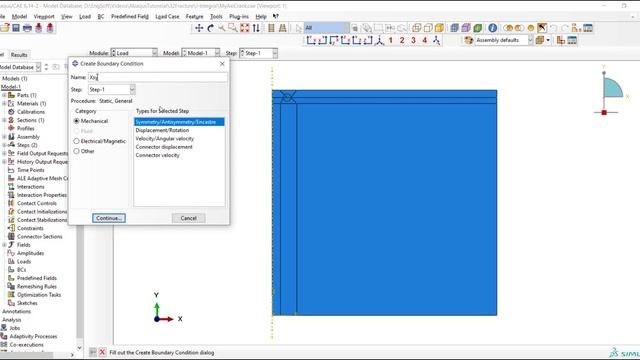Click the Cancel button in dialog
Screen dimensions: 640x360
tap(189, 218)
